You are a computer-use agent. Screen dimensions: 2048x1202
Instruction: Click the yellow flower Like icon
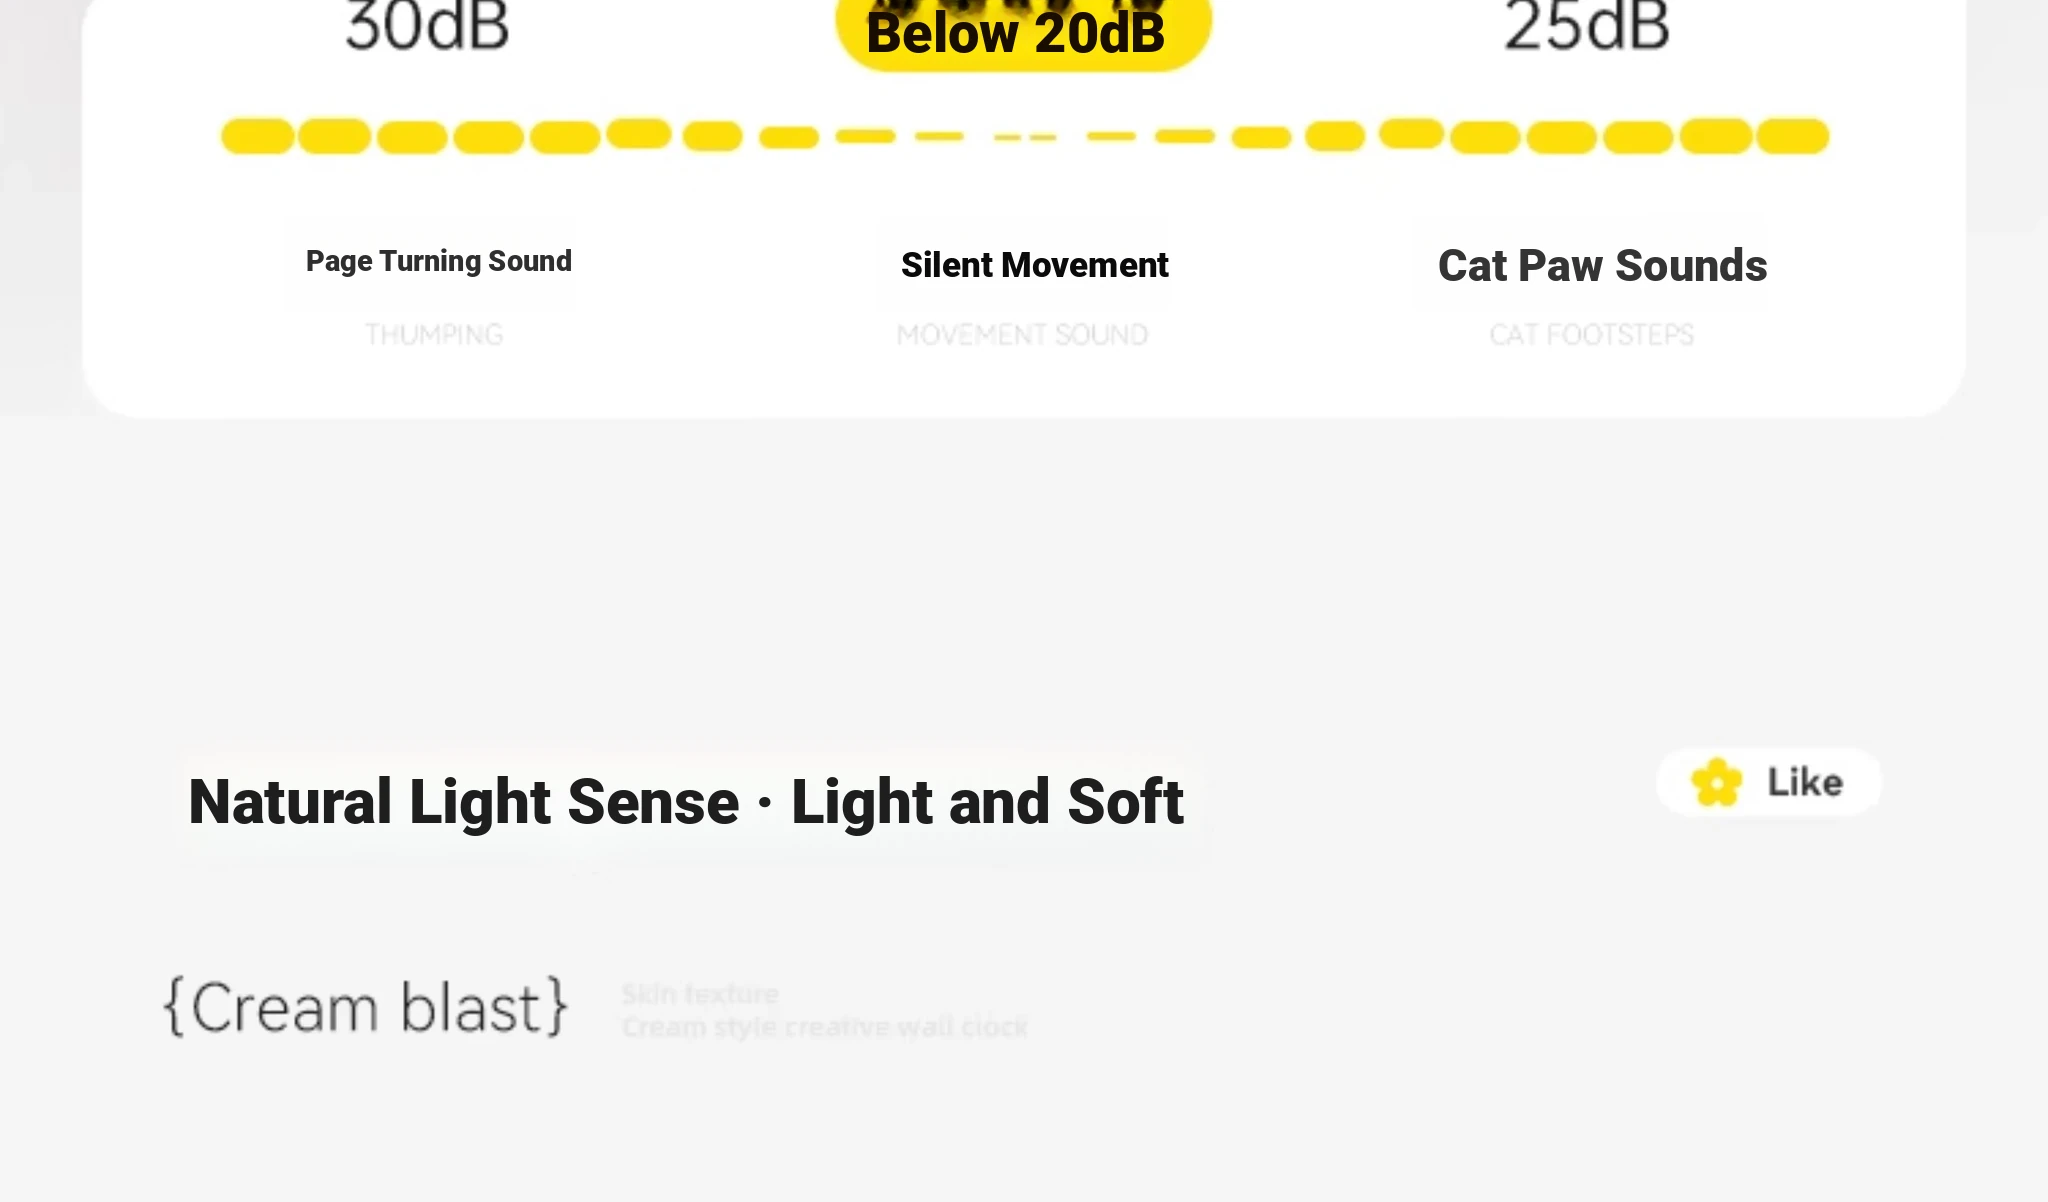(x=1716, y=782)
